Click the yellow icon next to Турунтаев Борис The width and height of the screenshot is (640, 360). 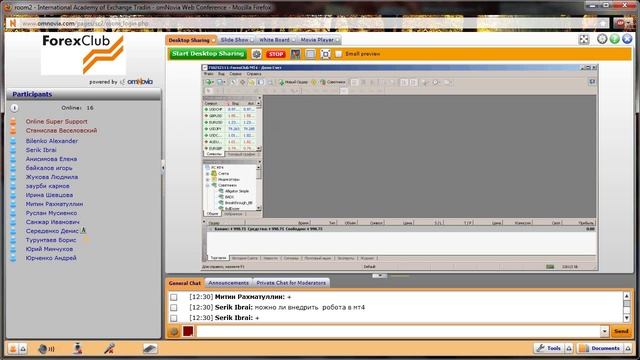point(86,240)
